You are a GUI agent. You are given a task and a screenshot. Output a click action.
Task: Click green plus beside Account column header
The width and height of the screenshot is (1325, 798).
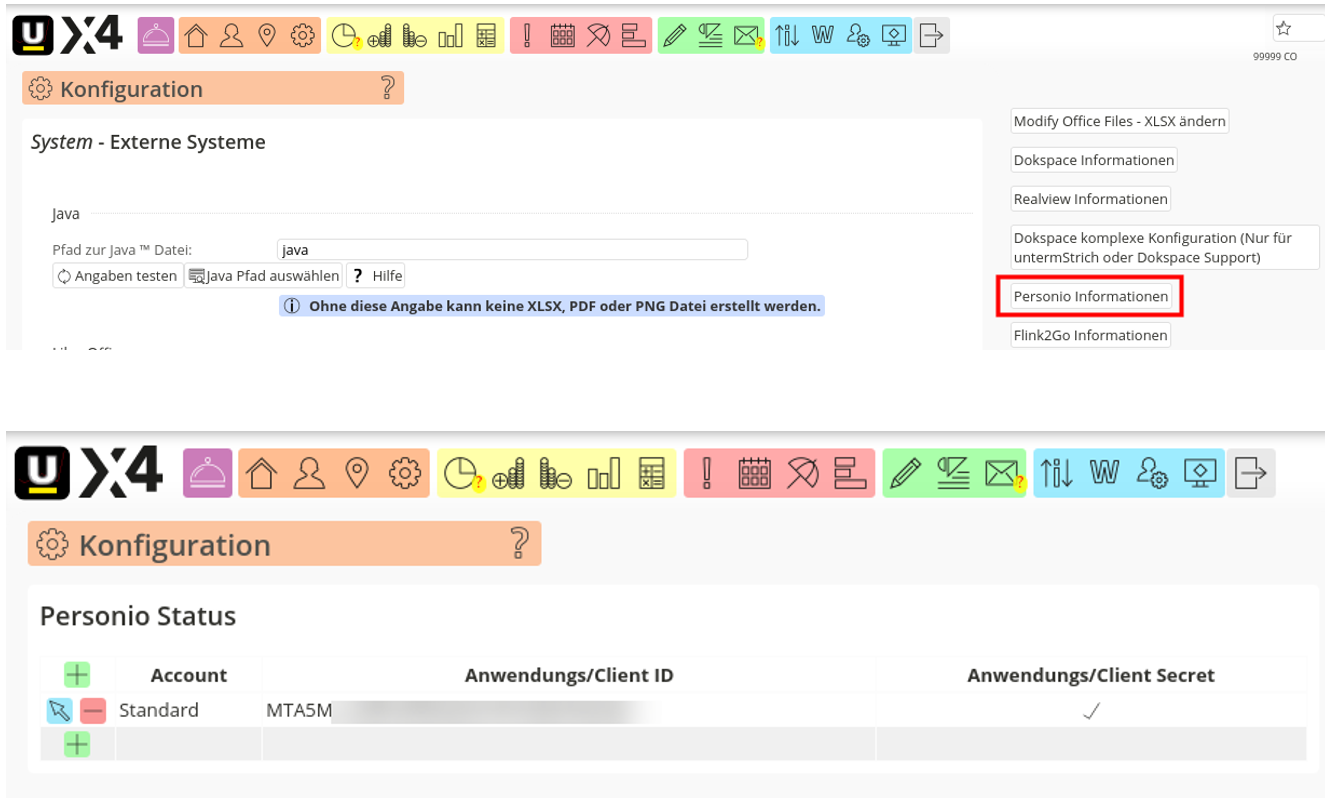coord(77,675)
